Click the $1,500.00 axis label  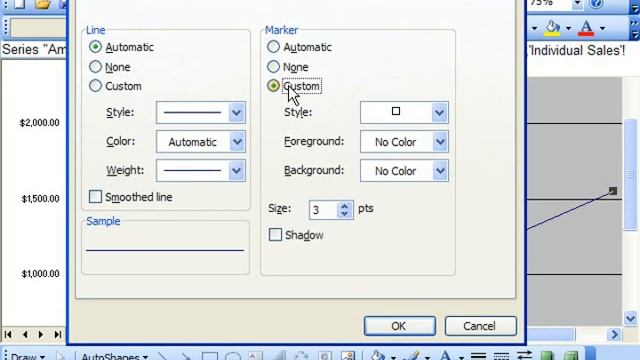point(40,199)
